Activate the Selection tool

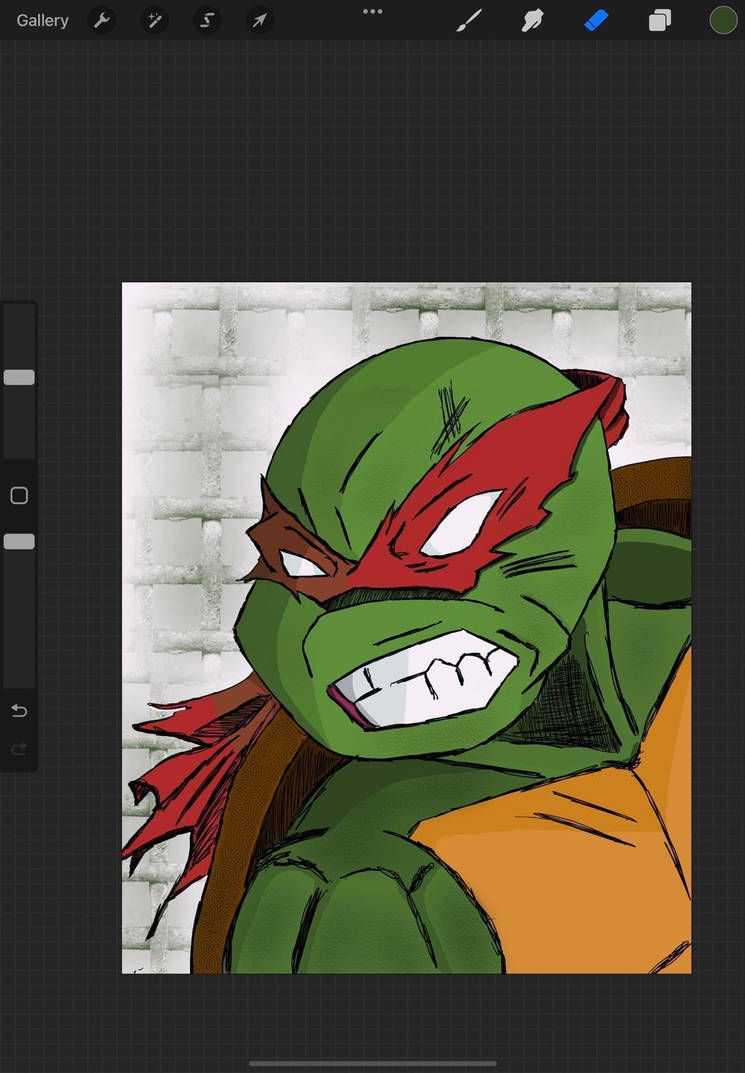click(207, 21)
